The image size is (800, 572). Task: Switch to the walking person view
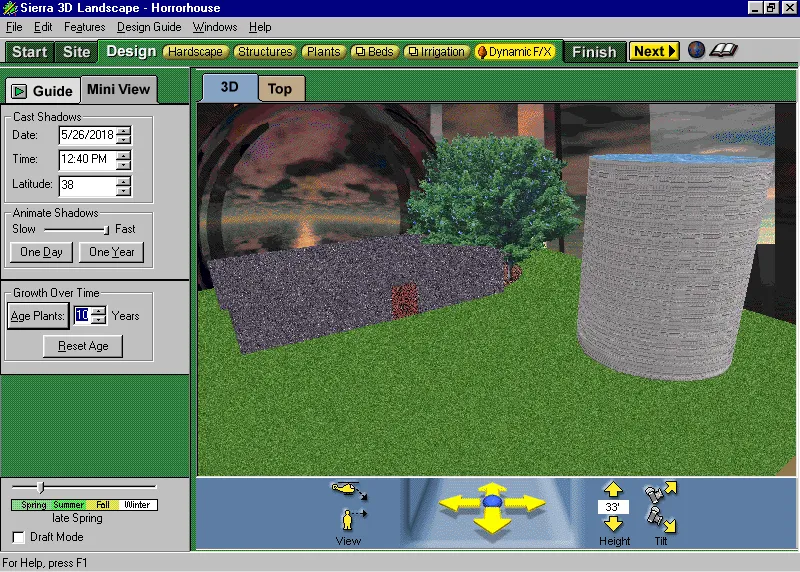click(x=349, y=519)
